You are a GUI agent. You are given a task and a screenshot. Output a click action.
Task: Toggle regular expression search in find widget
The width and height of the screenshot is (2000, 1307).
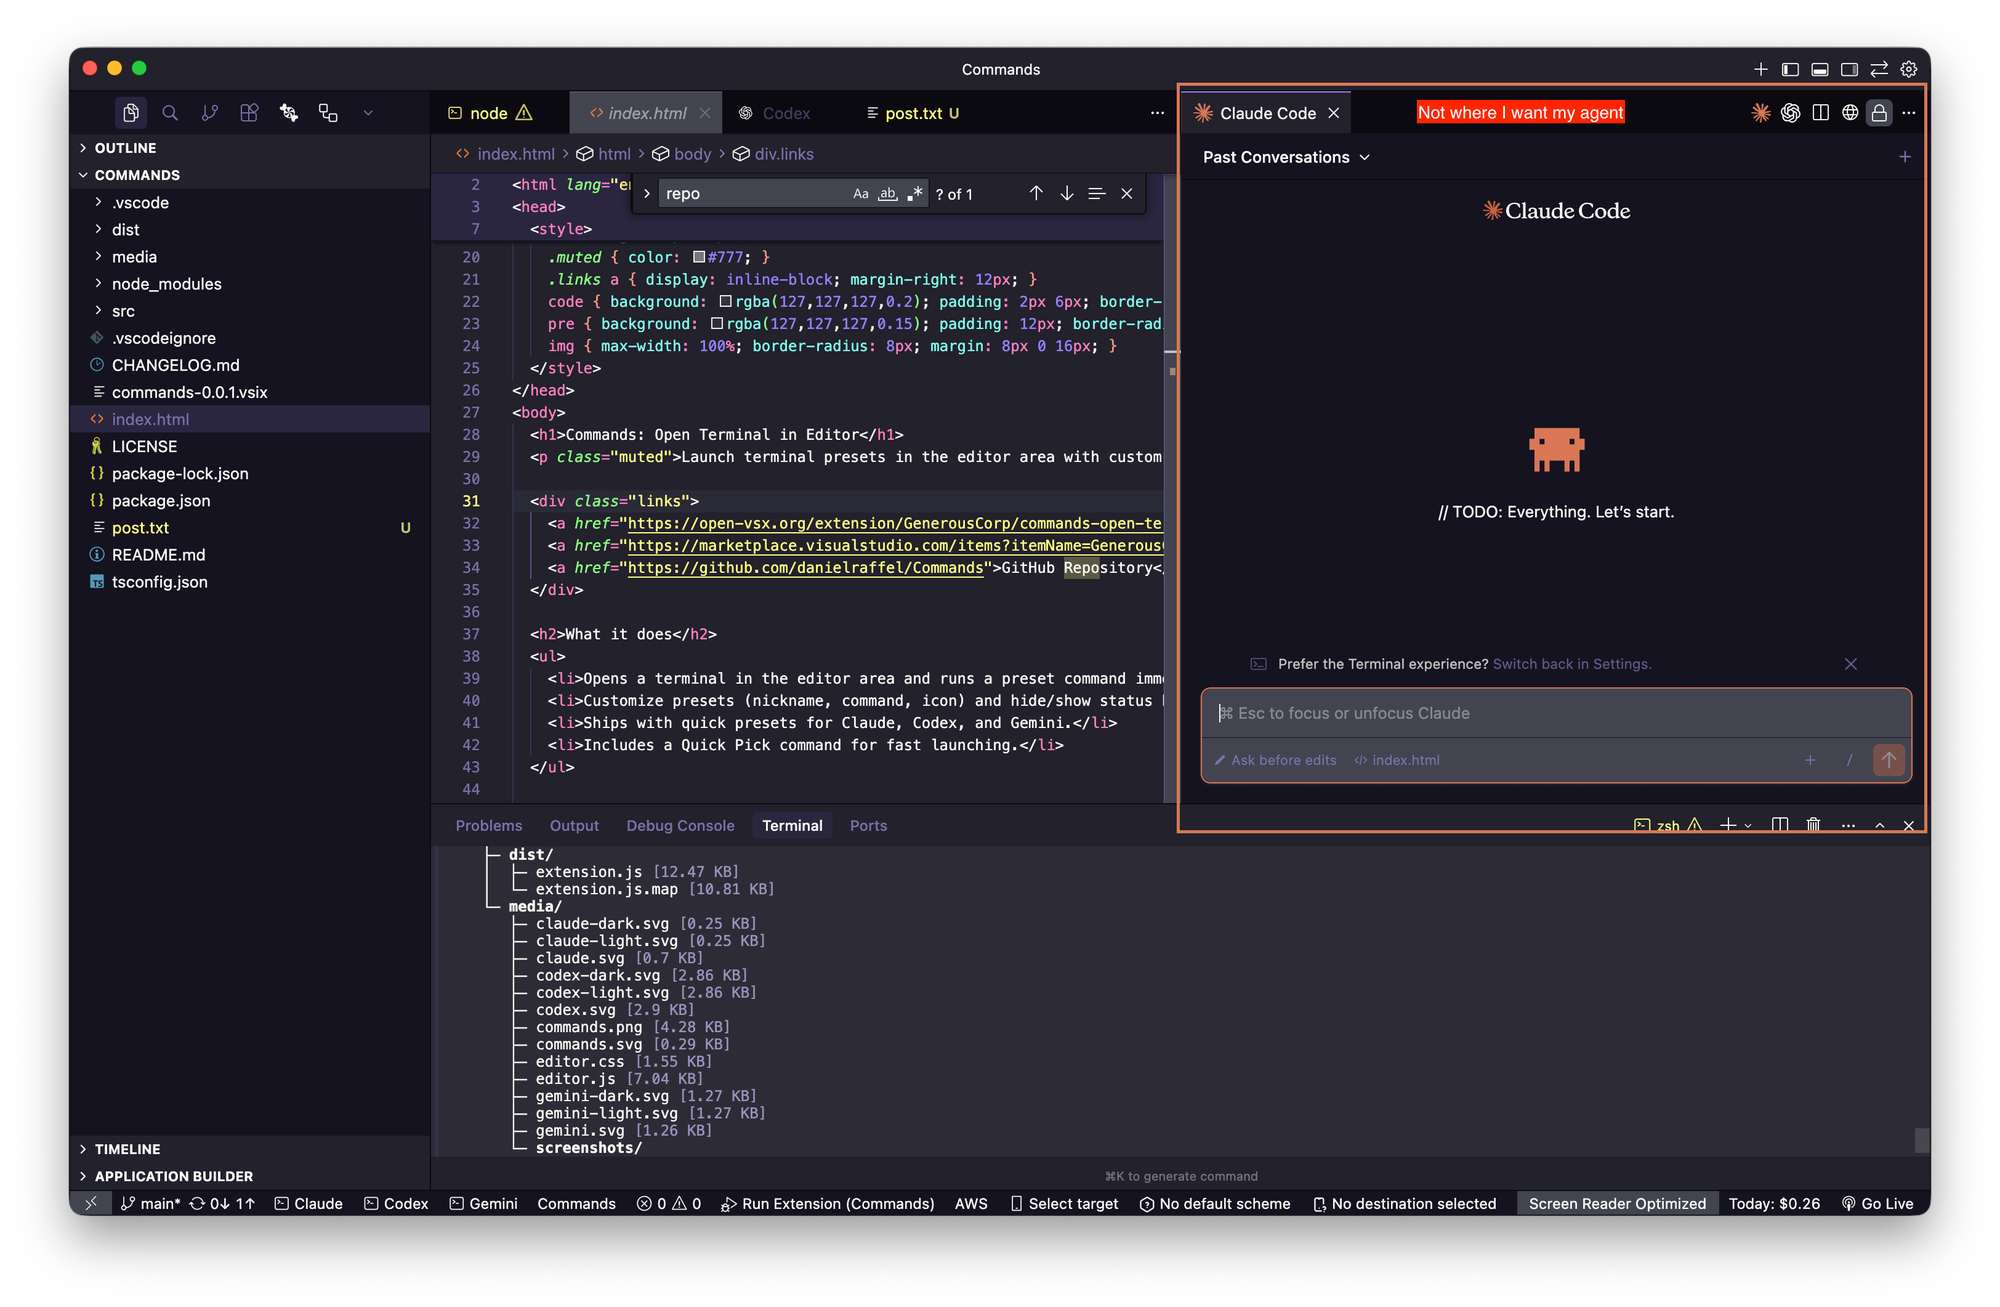[914, 194]
